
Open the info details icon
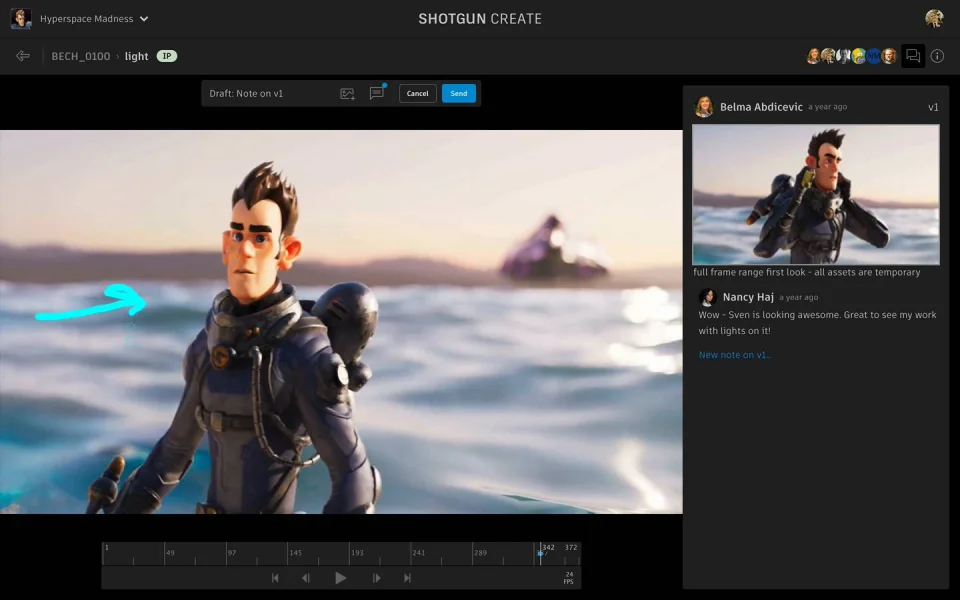(937, 56)
